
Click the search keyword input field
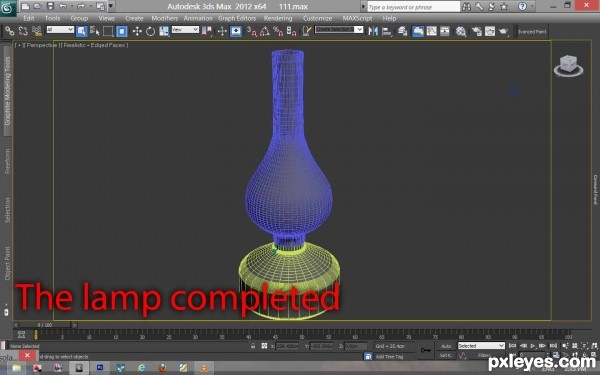click(x=413, y=7)
